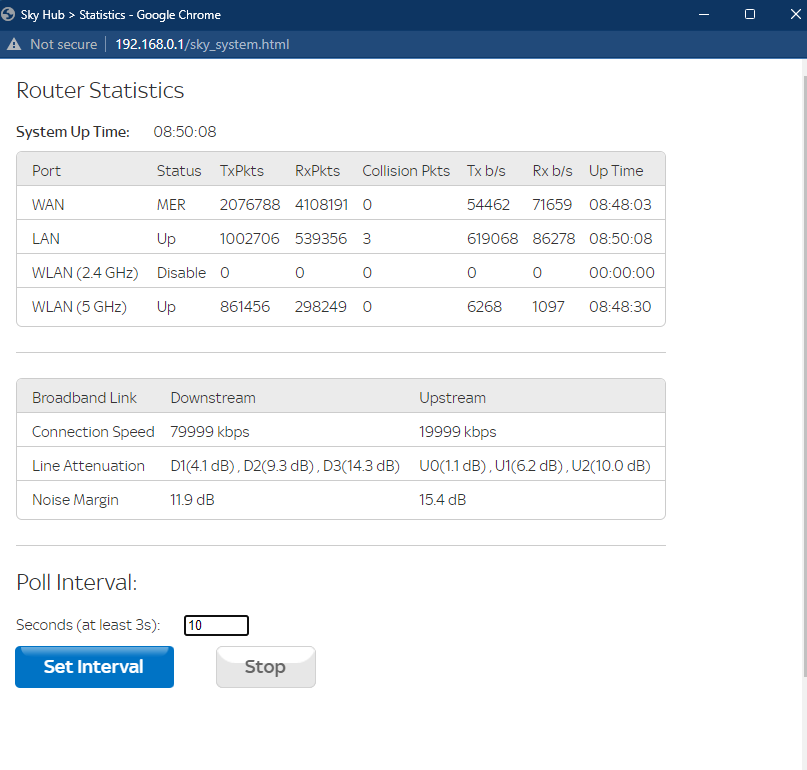
Task: Click the 15.4 dB upstream noise margin
Action: coord(442,500)
